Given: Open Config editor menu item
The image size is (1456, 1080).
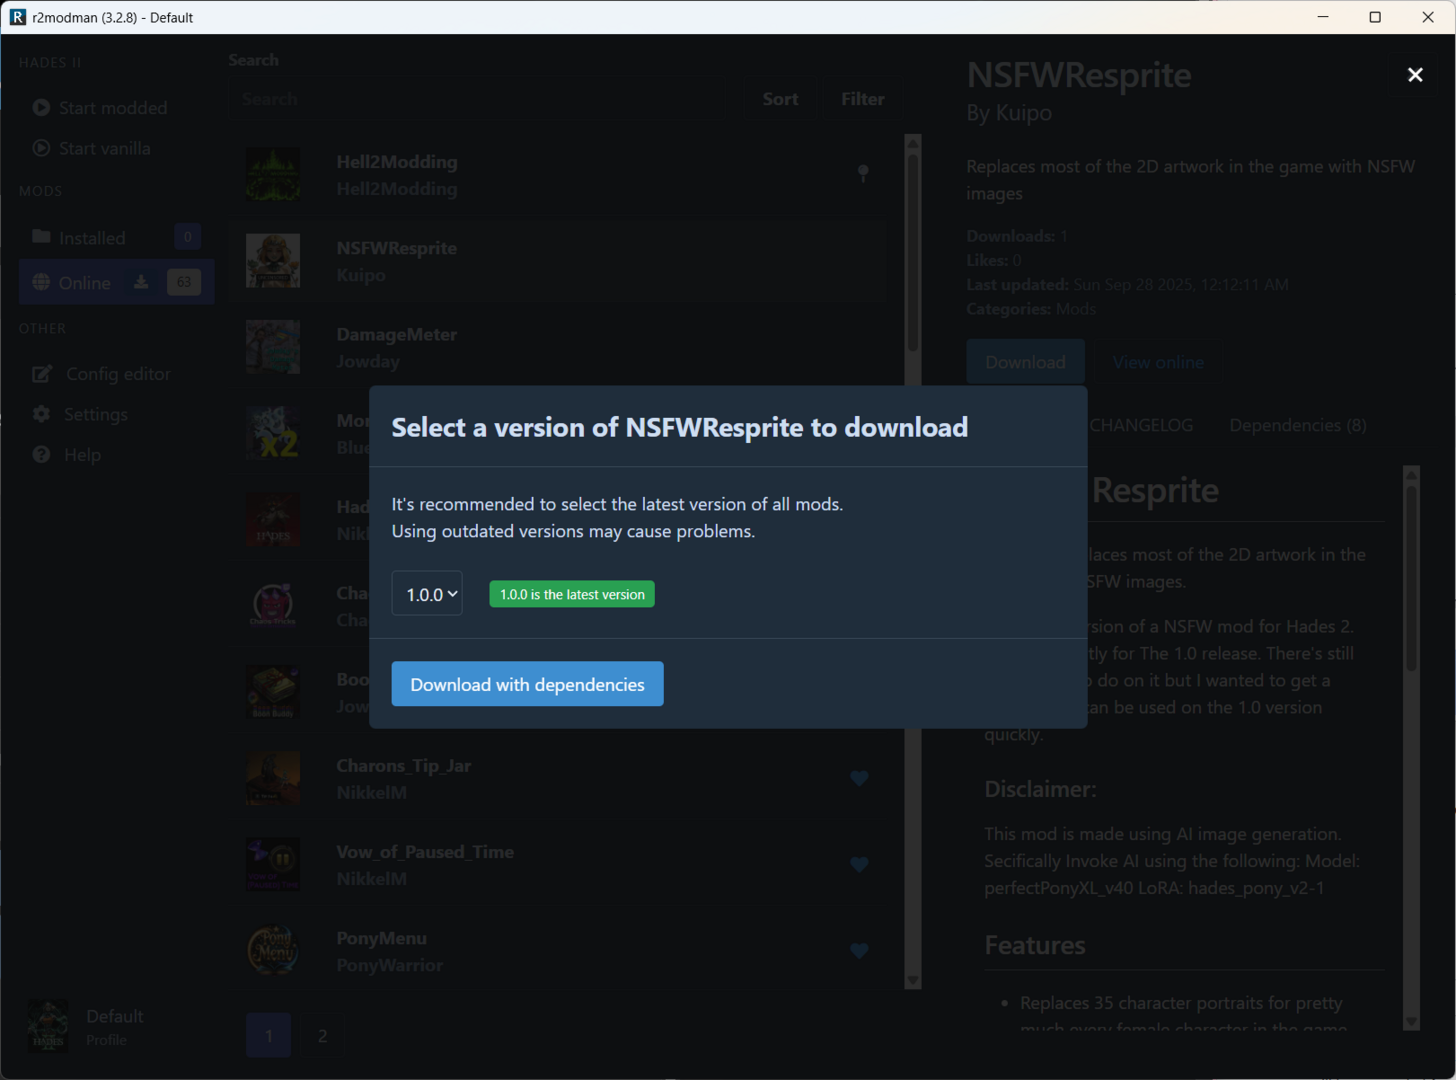Looking at the screenshot, I should [116, 373].
